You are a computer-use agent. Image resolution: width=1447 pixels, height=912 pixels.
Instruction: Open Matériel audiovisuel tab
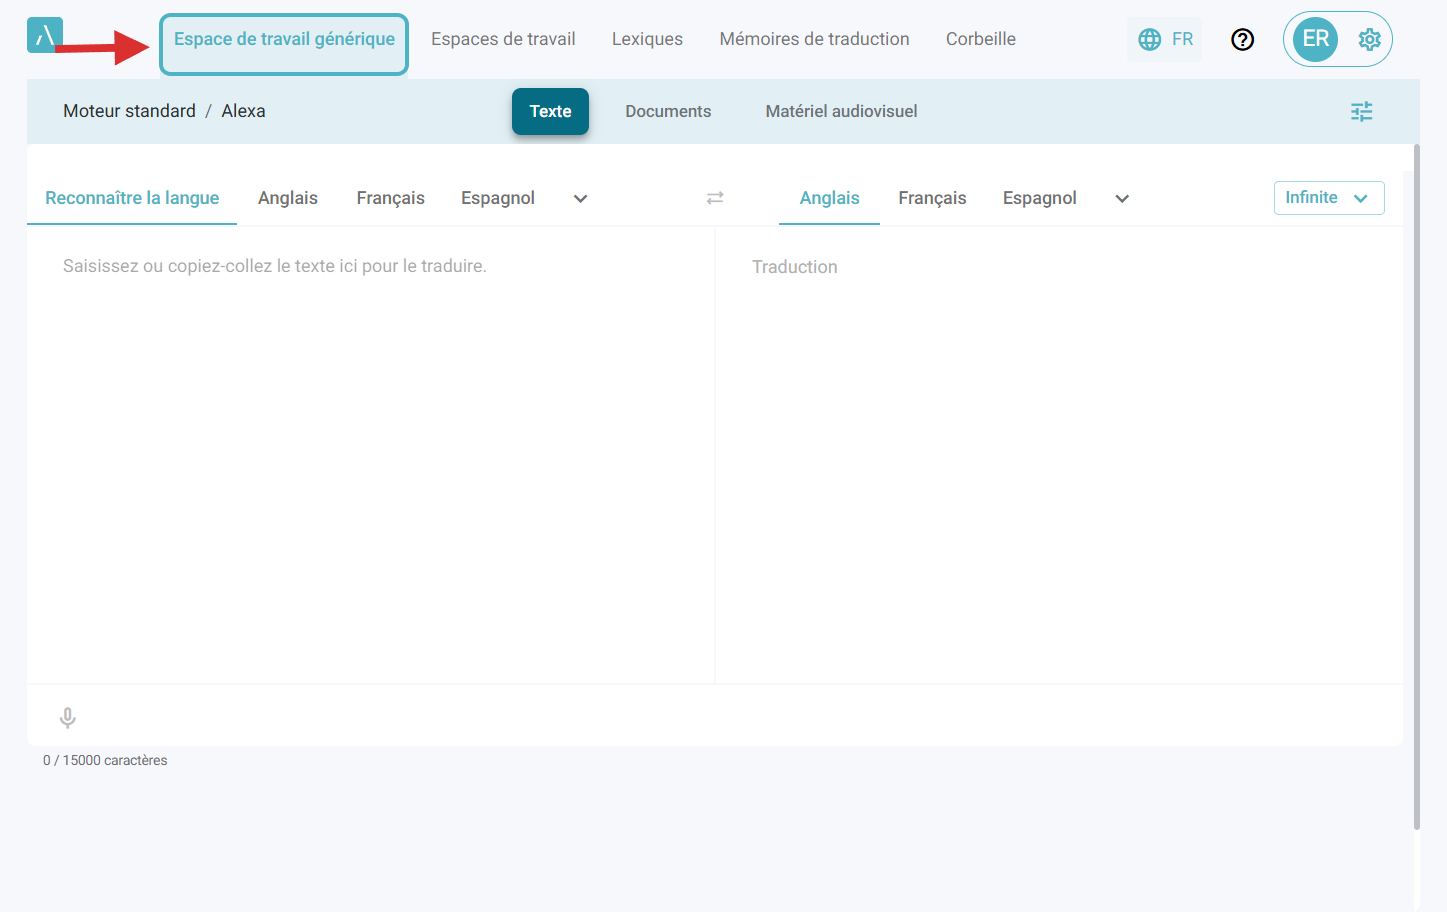pos(841,111)
